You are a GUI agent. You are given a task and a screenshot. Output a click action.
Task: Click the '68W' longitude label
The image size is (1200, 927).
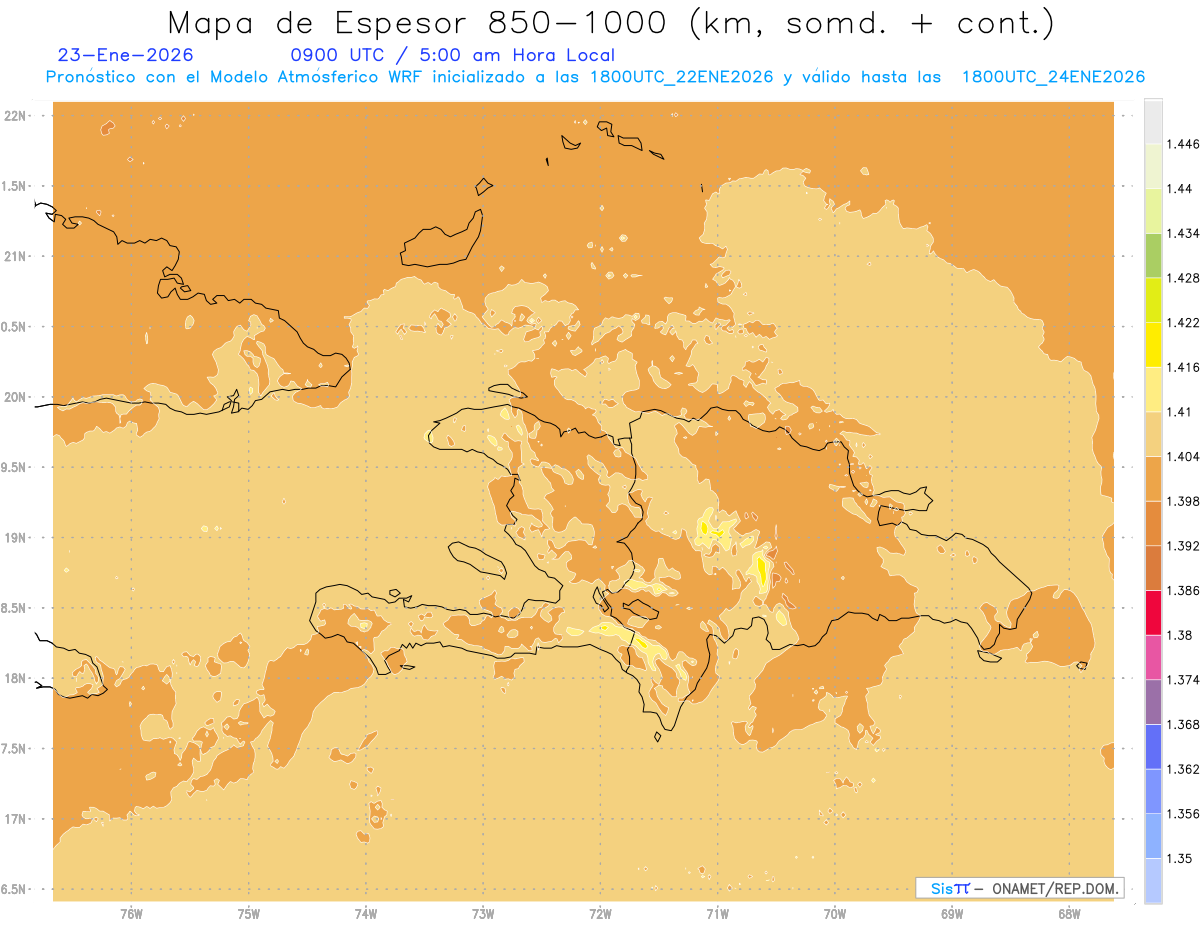pyautogui.click(x=1069, y=914)
